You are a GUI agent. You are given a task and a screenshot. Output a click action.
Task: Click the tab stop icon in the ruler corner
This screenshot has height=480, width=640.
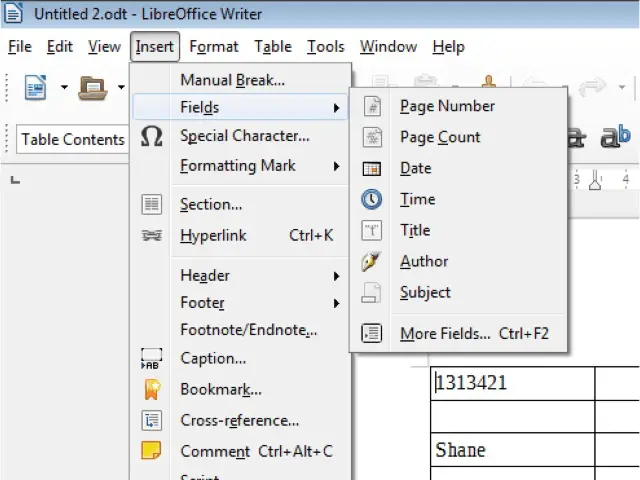pyautogui.click(x=15, y=180)
